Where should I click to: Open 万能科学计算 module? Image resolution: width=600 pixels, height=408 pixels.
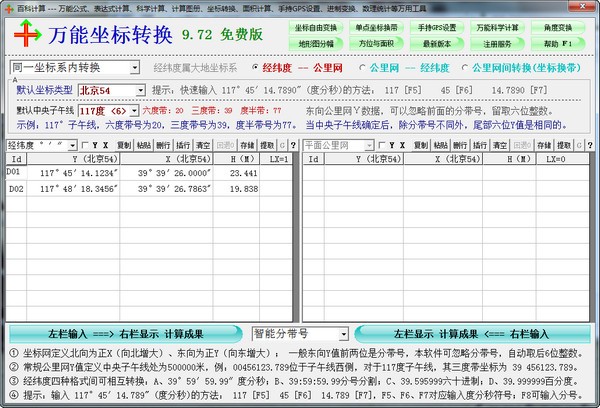coord(497,28)
